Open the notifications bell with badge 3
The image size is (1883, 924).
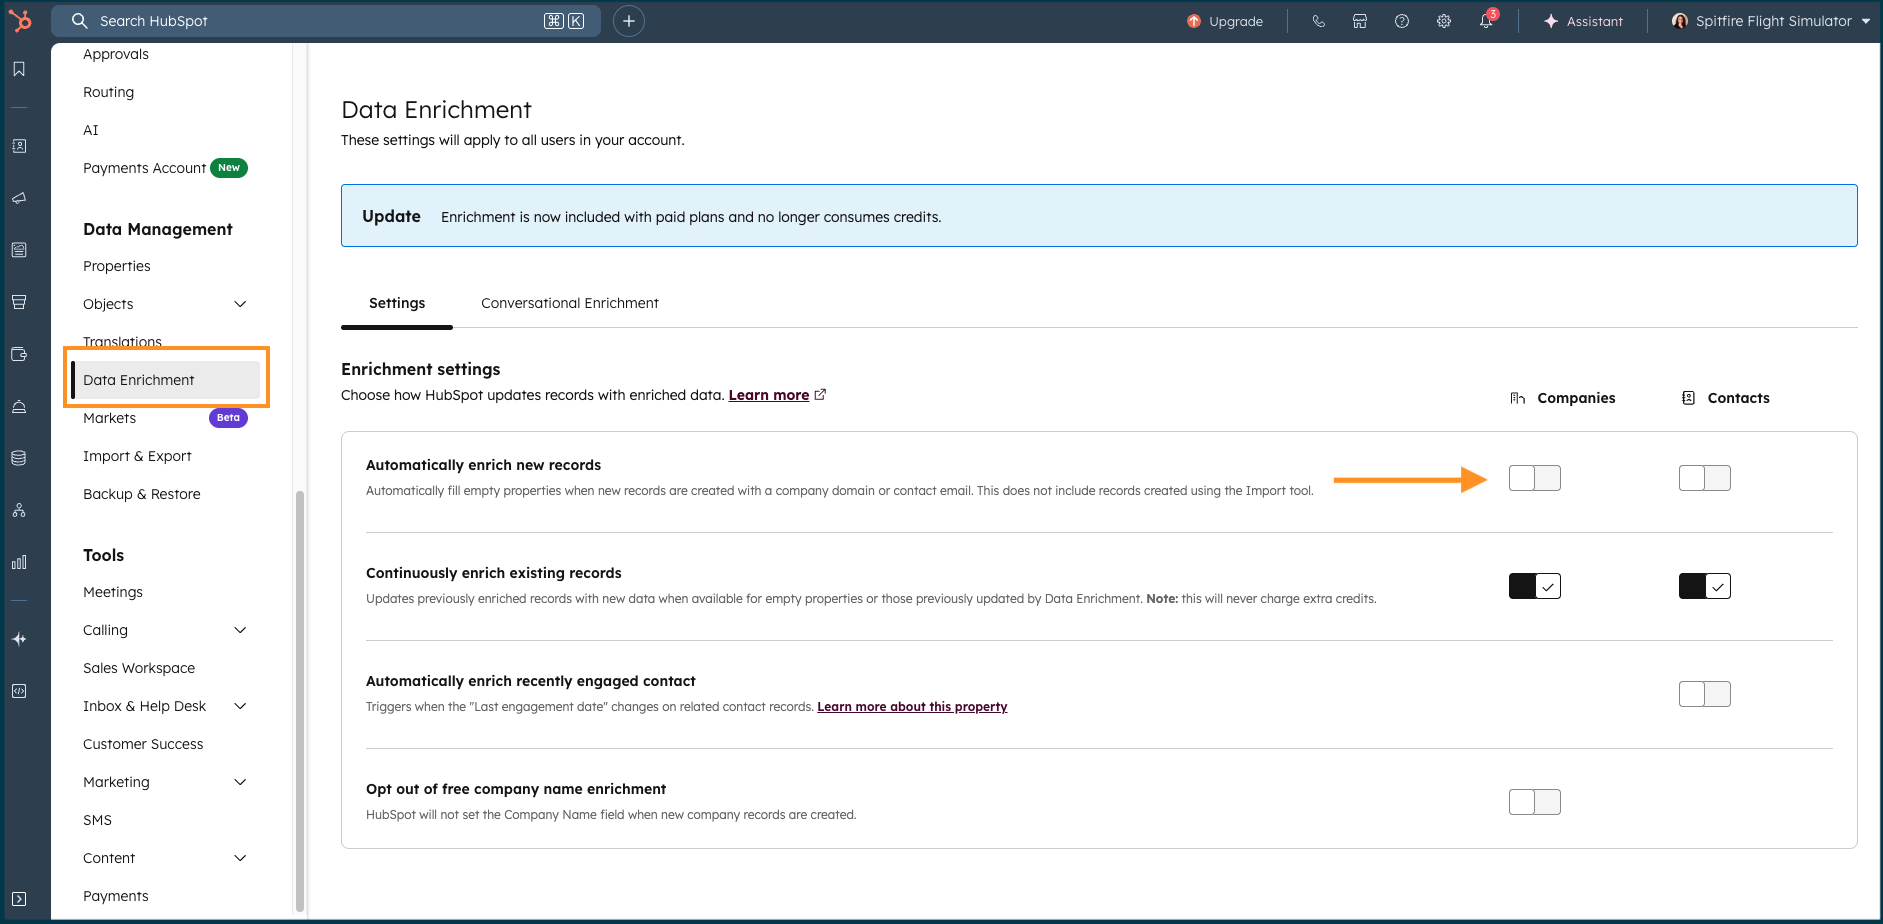[x=1486, y=21]
